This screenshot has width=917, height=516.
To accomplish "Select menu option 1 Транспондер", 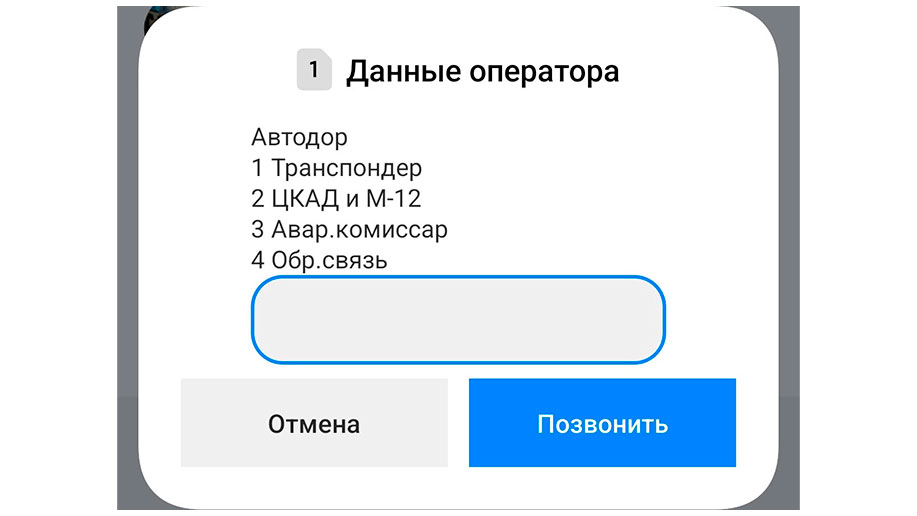I will (x=336, y=168).
